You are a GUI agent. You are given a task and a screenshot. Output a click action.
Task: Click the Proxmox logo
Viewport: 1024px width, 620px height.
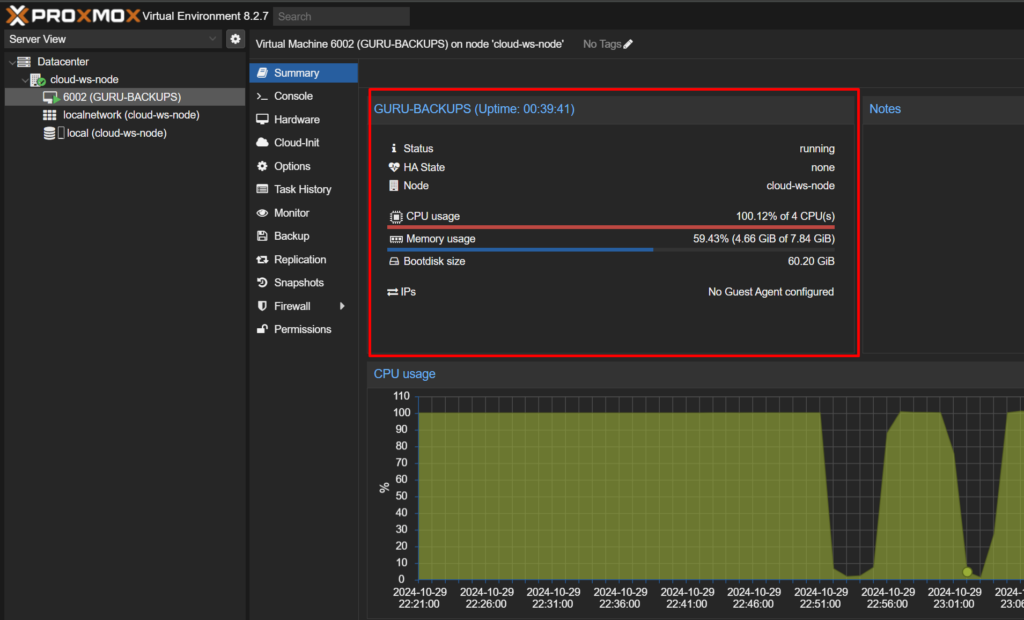coord(73,15)
